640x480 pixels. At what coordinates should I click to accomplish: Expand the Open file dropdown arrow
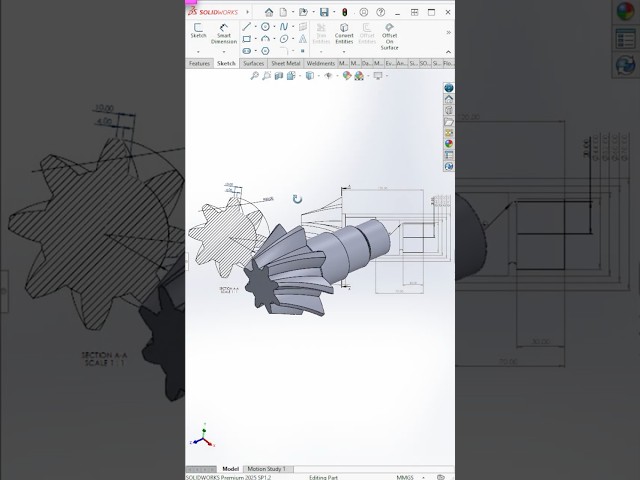point(313,12)
